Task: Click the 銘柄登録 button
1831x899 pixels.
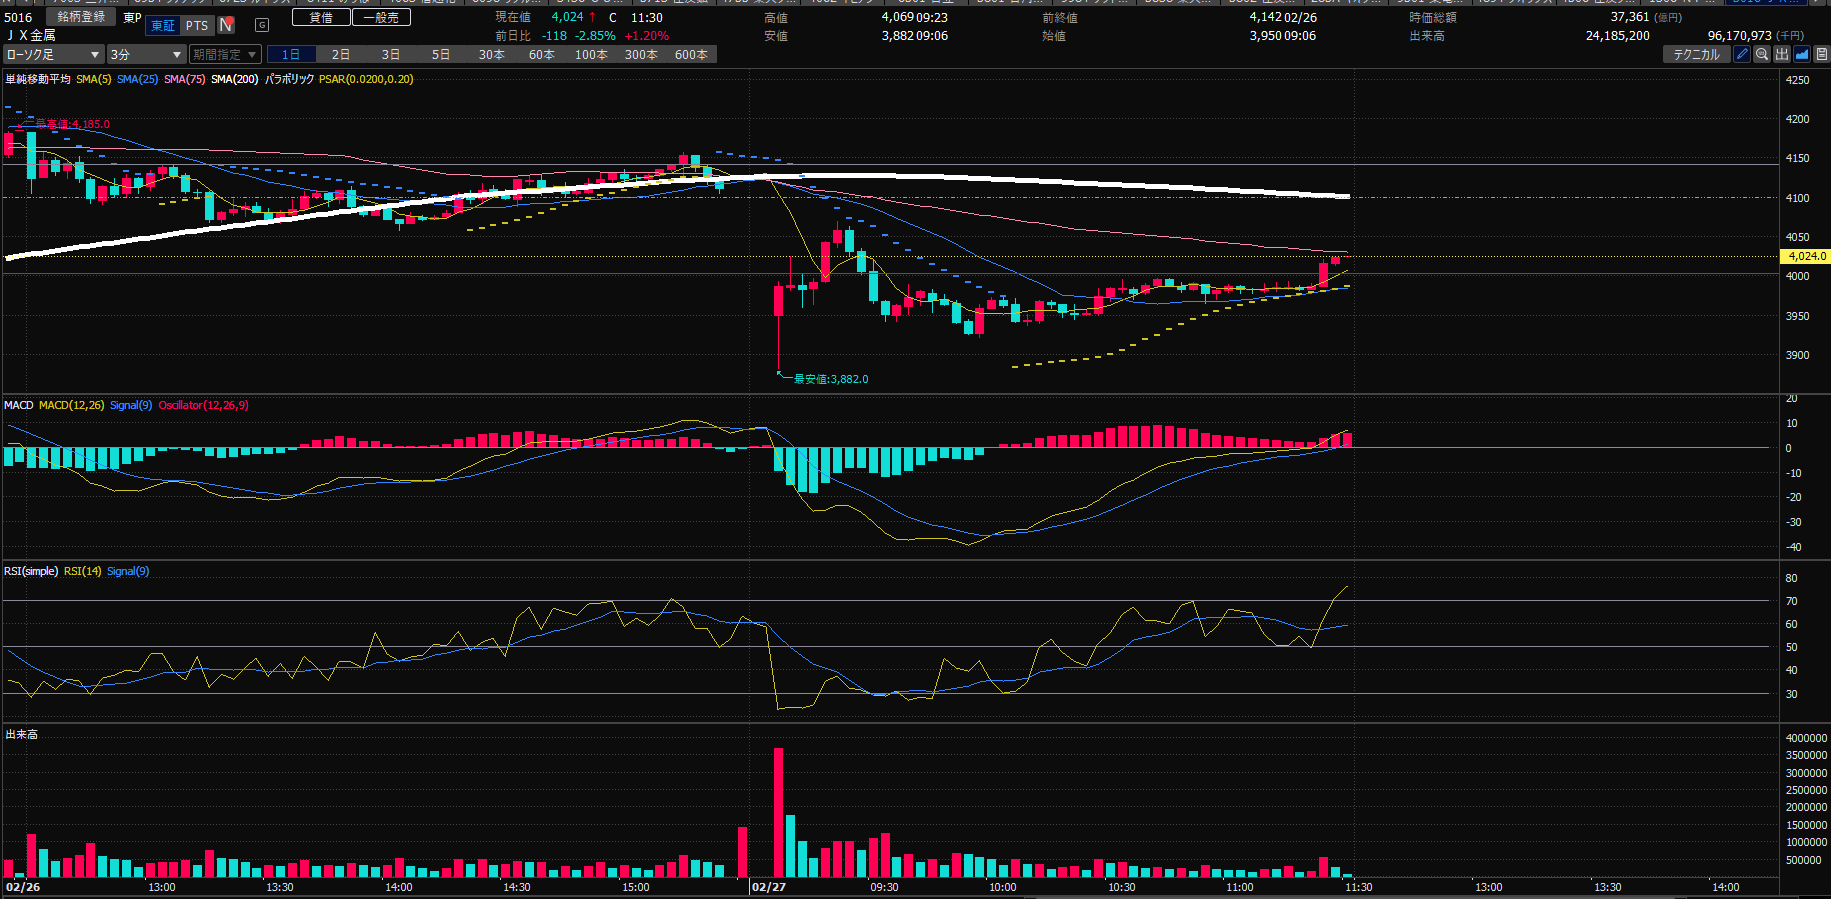Action: [x=81, y=17]
